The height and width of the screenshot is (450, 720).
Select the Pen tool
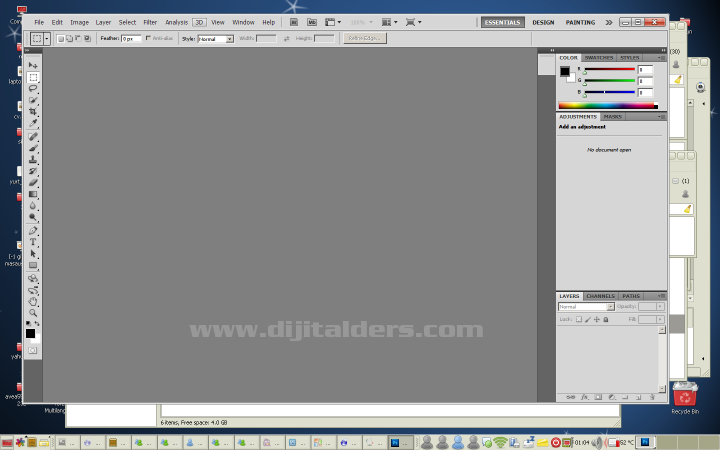point(33,231)
